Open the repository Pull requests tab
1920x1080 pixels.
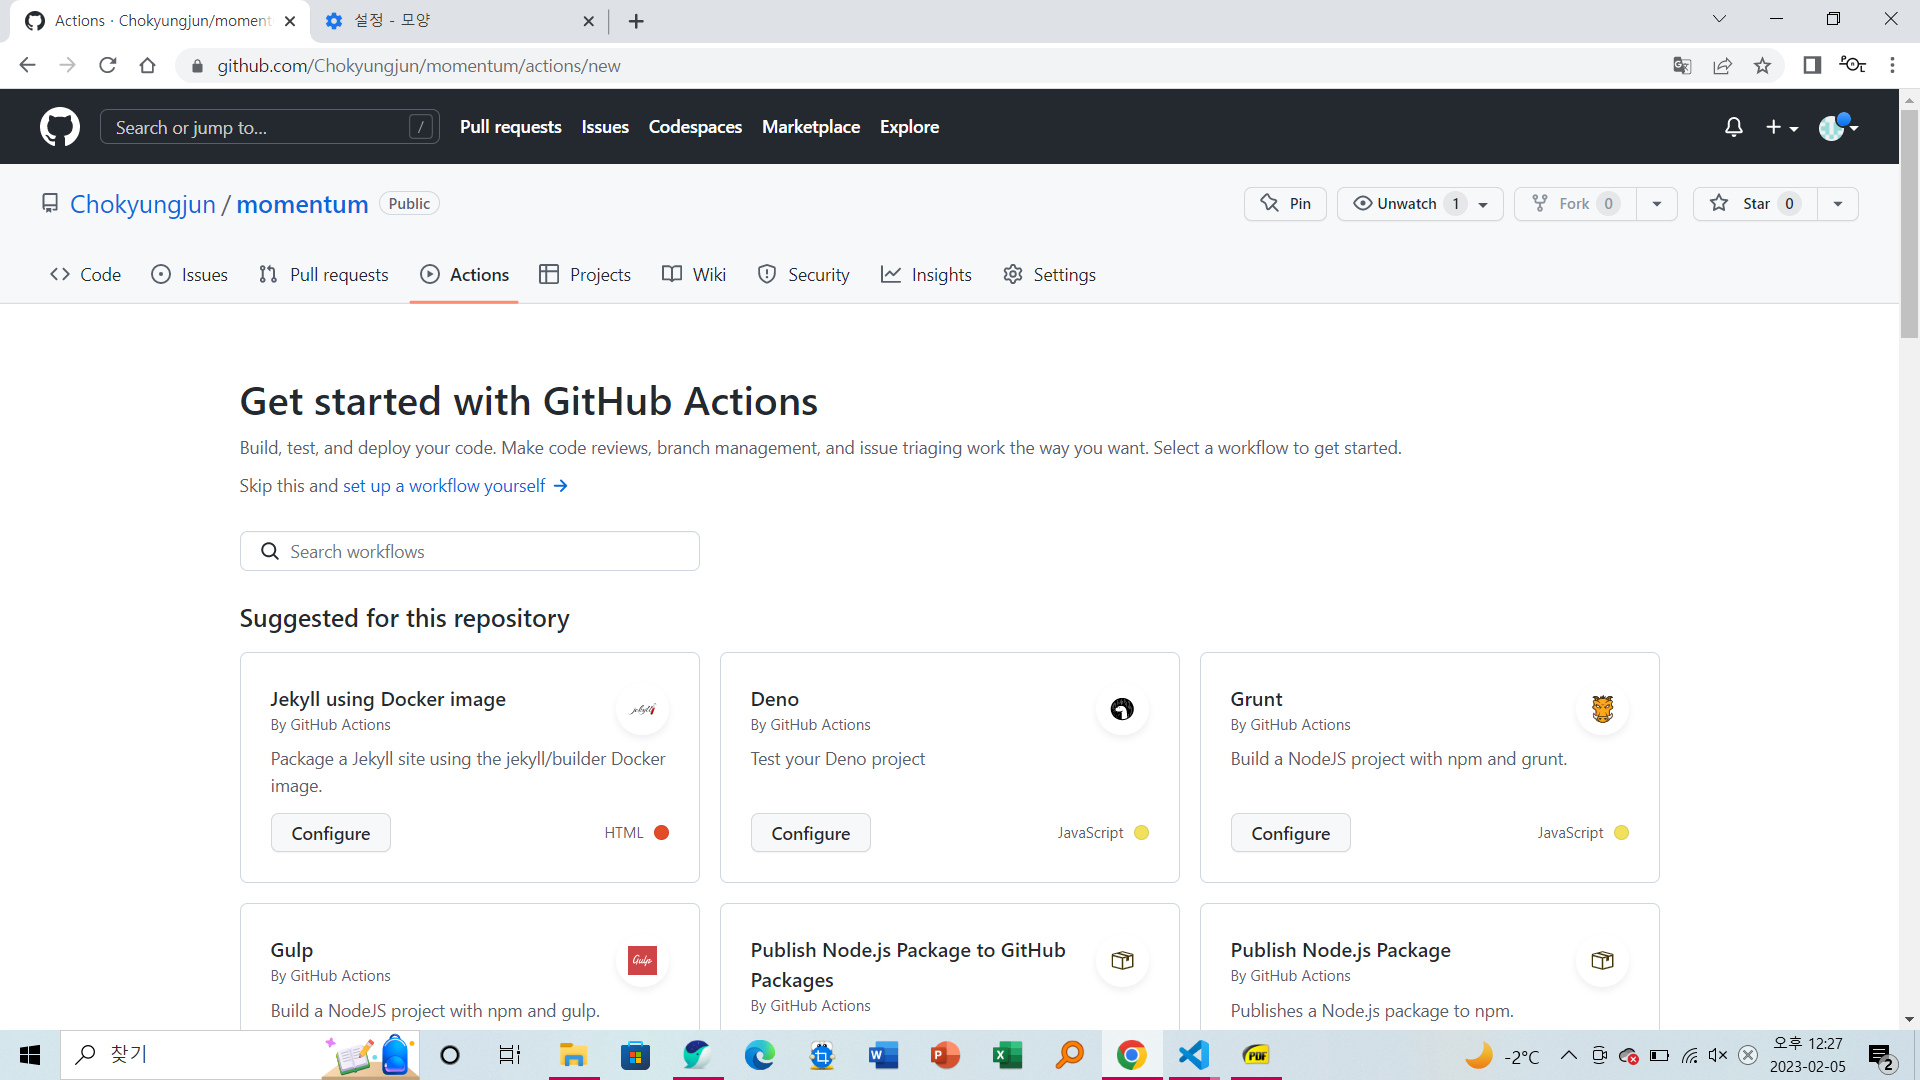click(x=323, y=275)
